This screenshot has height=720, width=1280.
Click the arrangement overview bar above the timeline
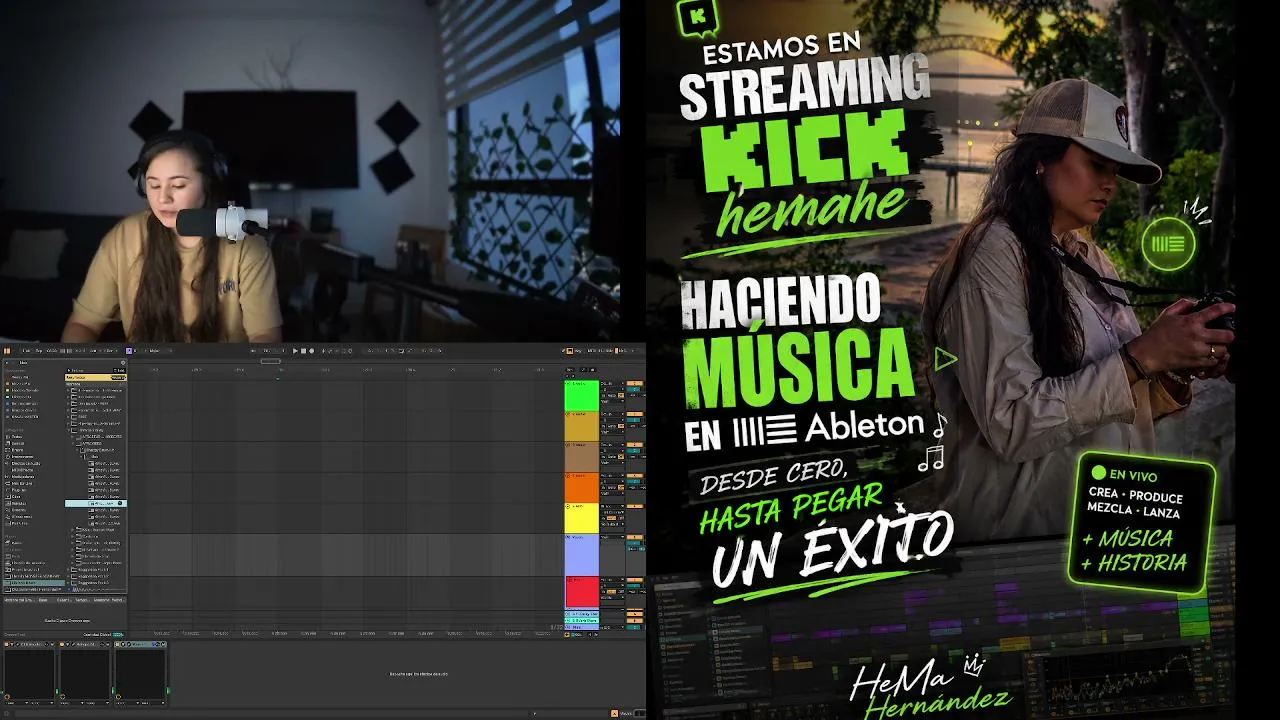345,361
